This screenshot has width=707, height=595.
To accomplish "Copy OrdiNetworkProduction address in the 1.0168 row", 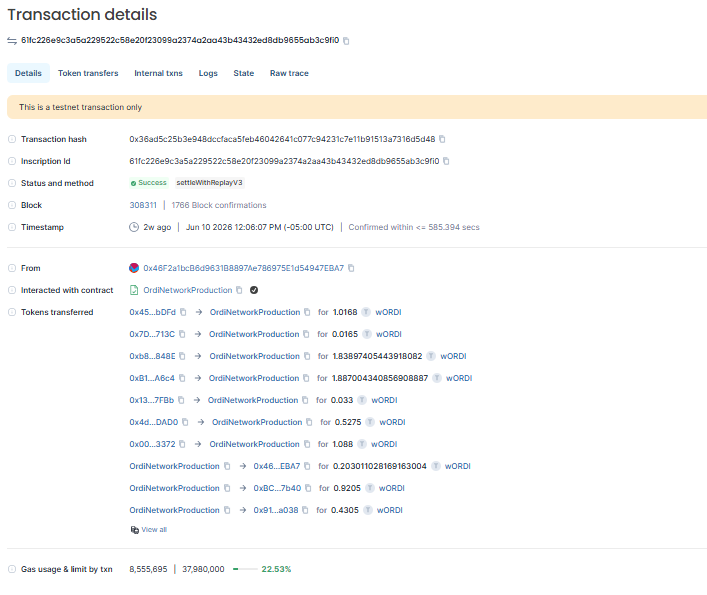I will pyautogui.click(x=307, y=312).
